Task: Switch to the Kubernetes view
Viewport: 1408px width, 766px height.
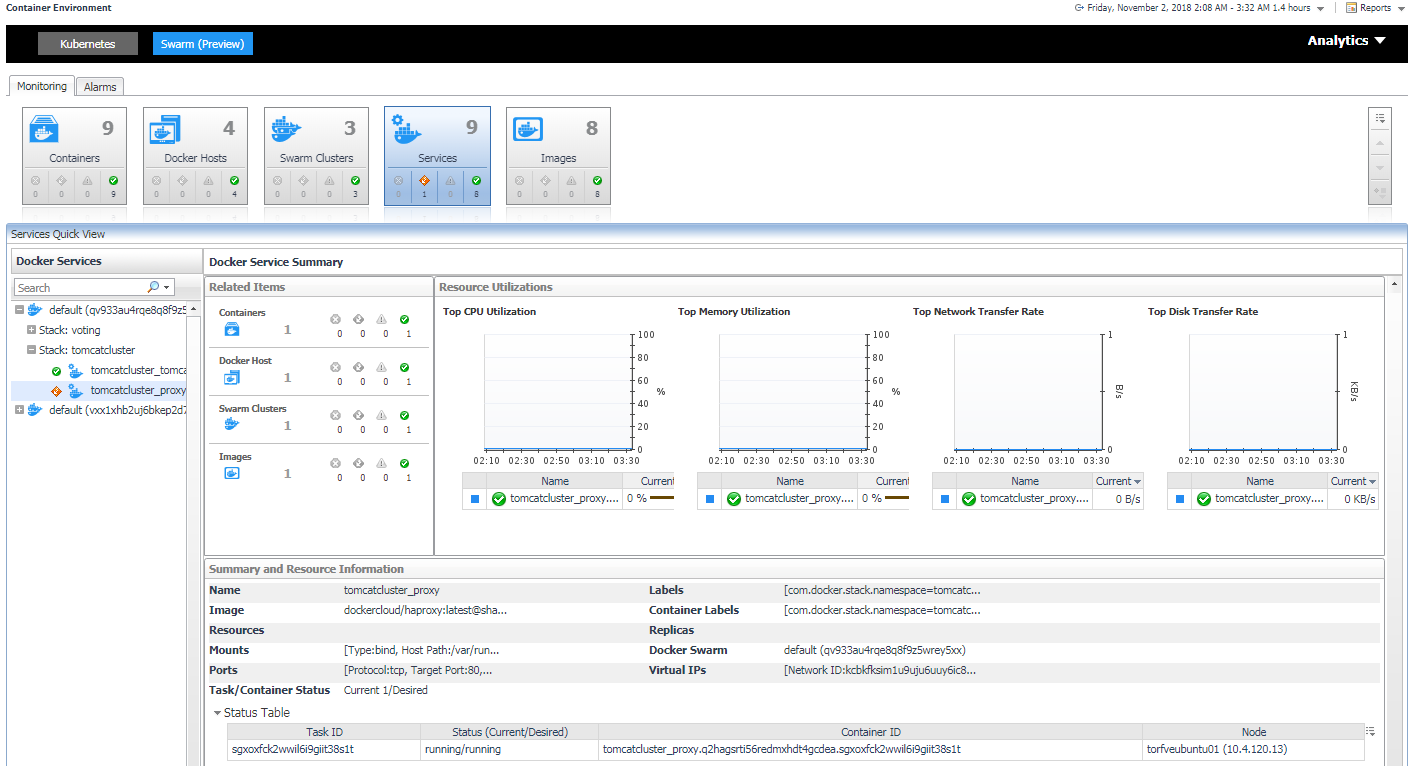Action: pyautogui.click(x=87, y=44)
